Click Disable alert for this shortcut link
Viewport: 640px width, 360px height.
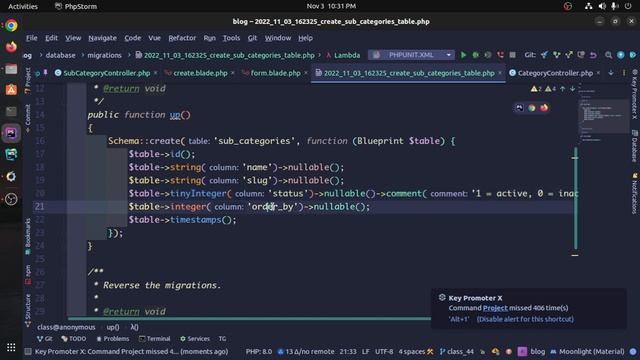[x=525, y=319]
